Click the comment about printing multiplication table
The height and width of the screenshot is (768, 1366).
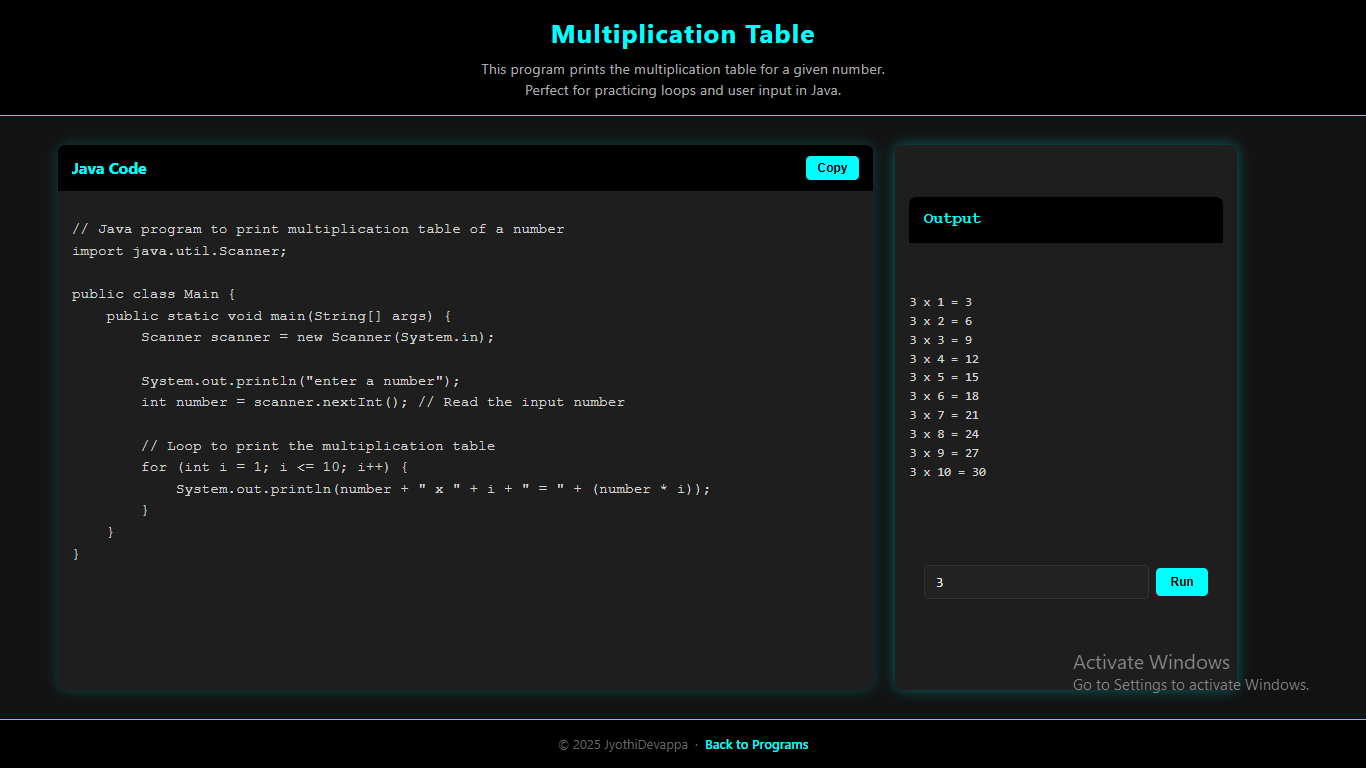click(x=316, y=445)
